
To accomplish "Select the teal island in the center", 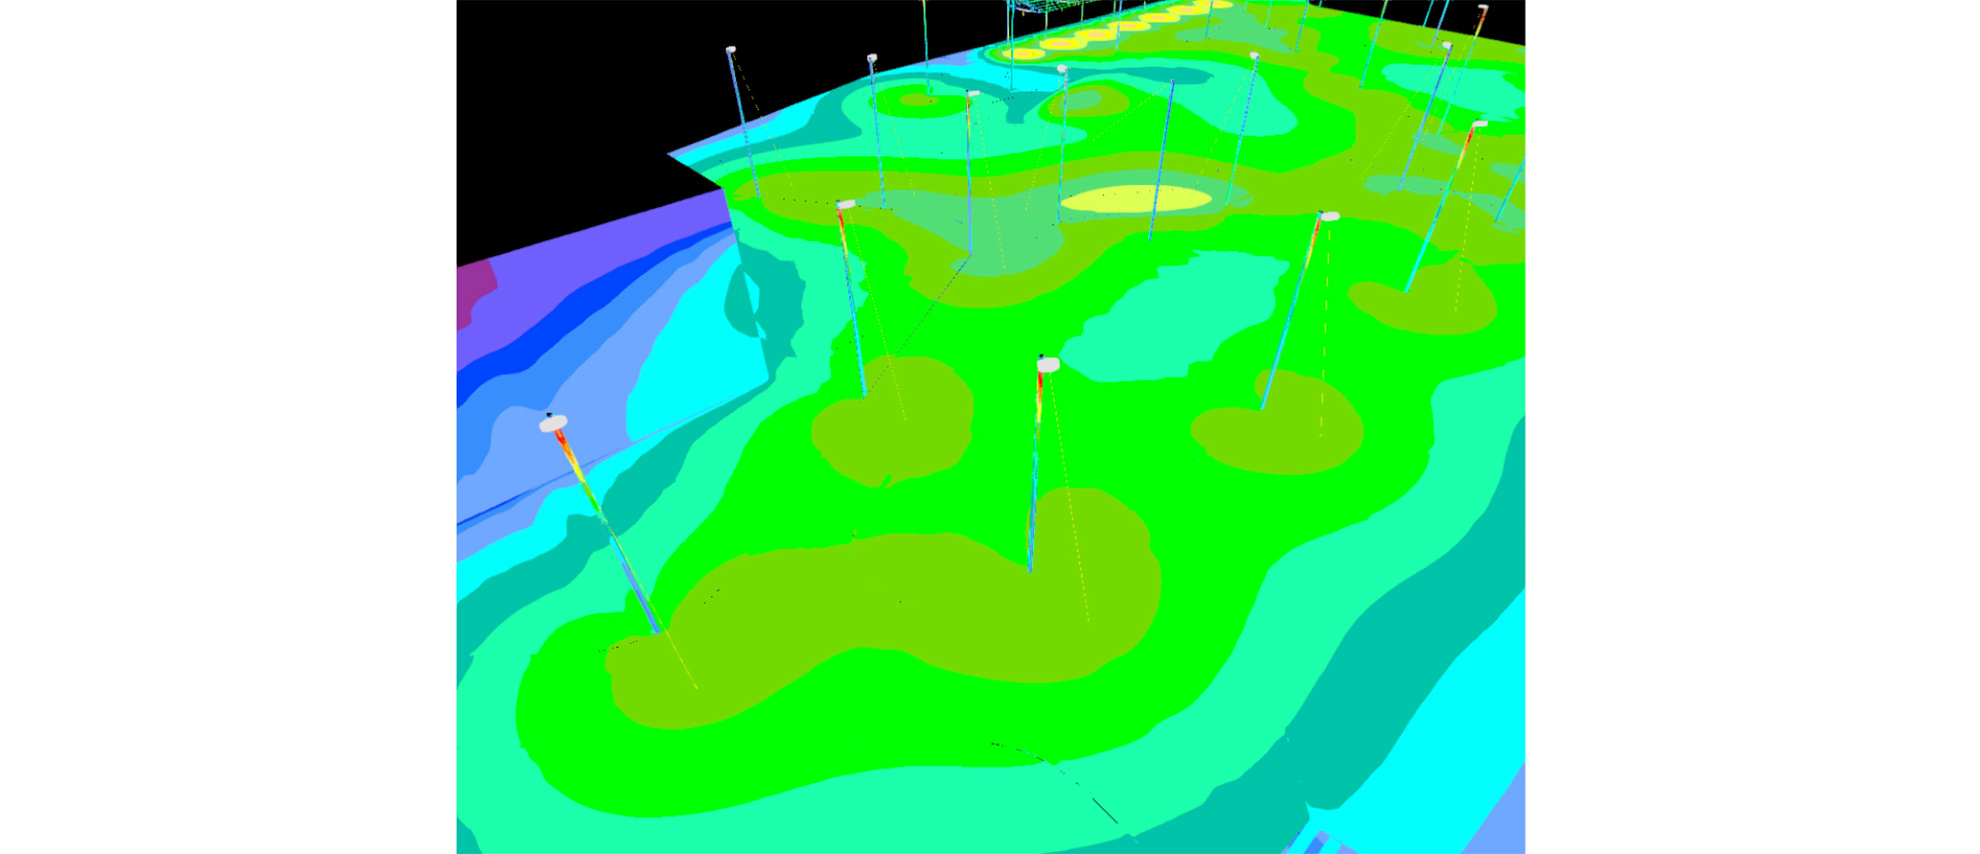I will coord(1180,315).
